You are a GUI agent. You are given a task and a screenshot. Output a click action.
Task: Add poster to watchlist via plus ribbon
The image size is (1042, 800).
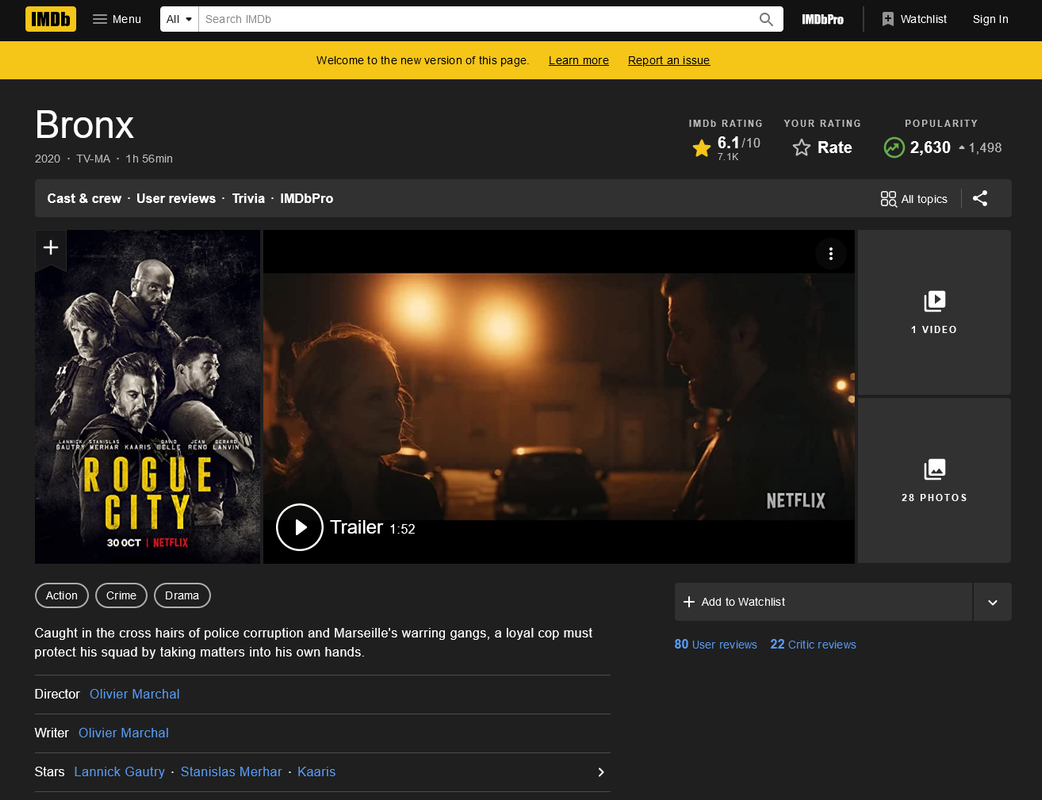(51, 249)
